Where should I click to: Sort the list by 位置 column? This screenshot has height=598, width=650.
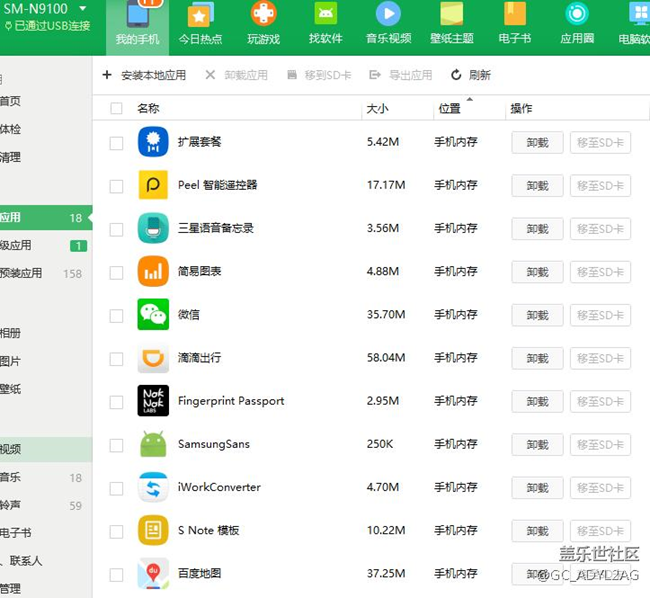450,109
